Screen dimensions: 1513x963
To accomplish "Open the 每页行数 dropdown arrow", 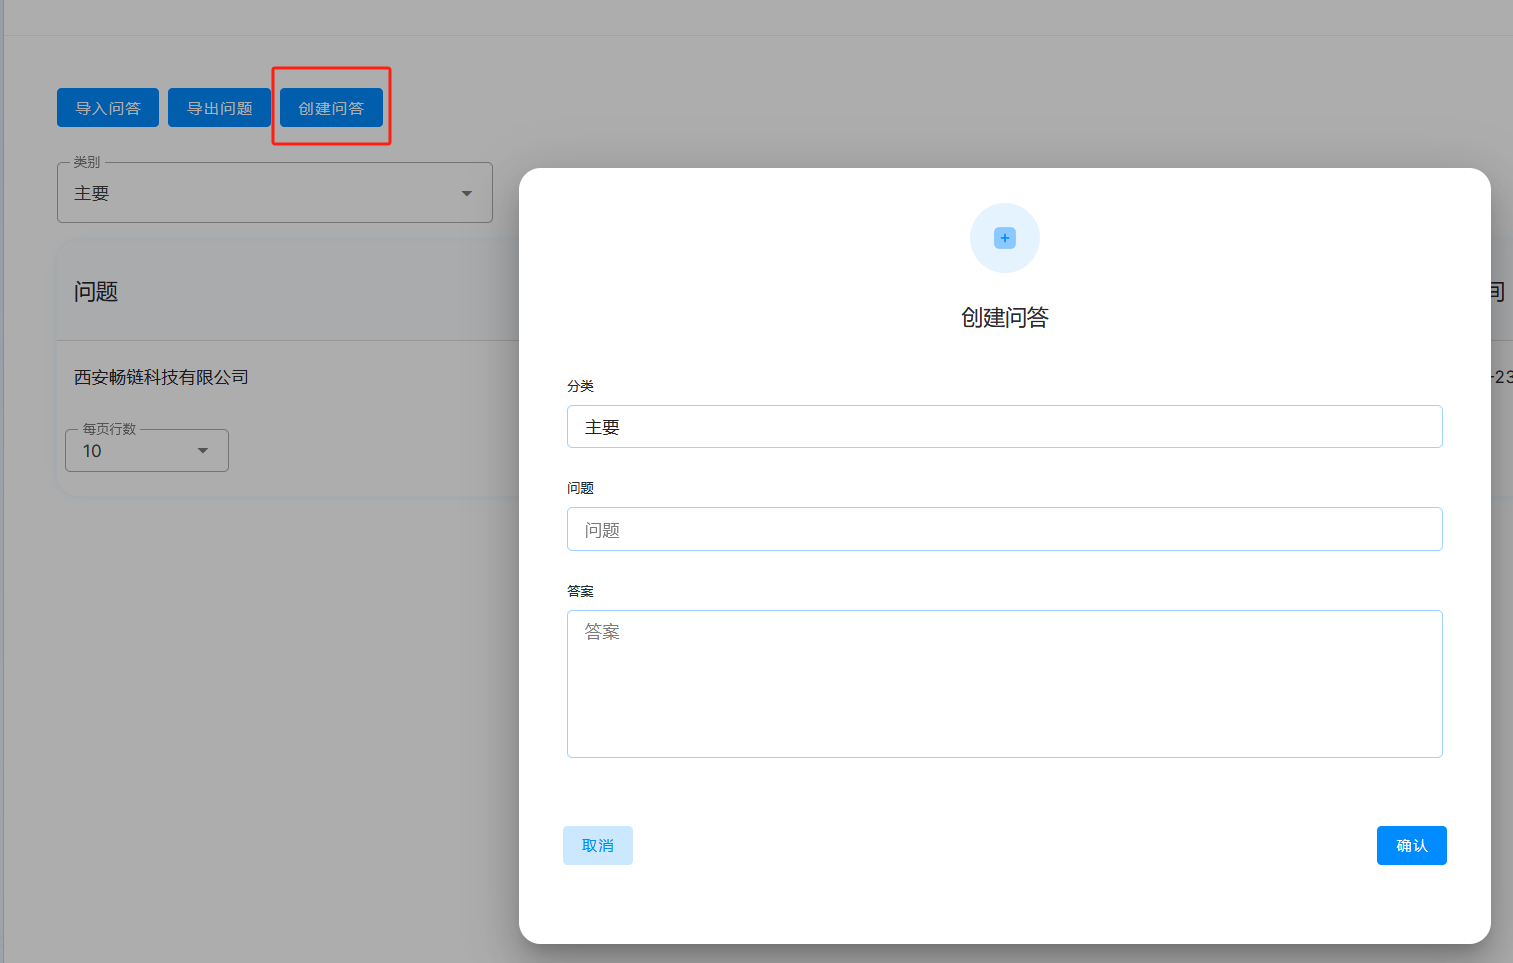I will pyautogui.click(x=203, y=451).
